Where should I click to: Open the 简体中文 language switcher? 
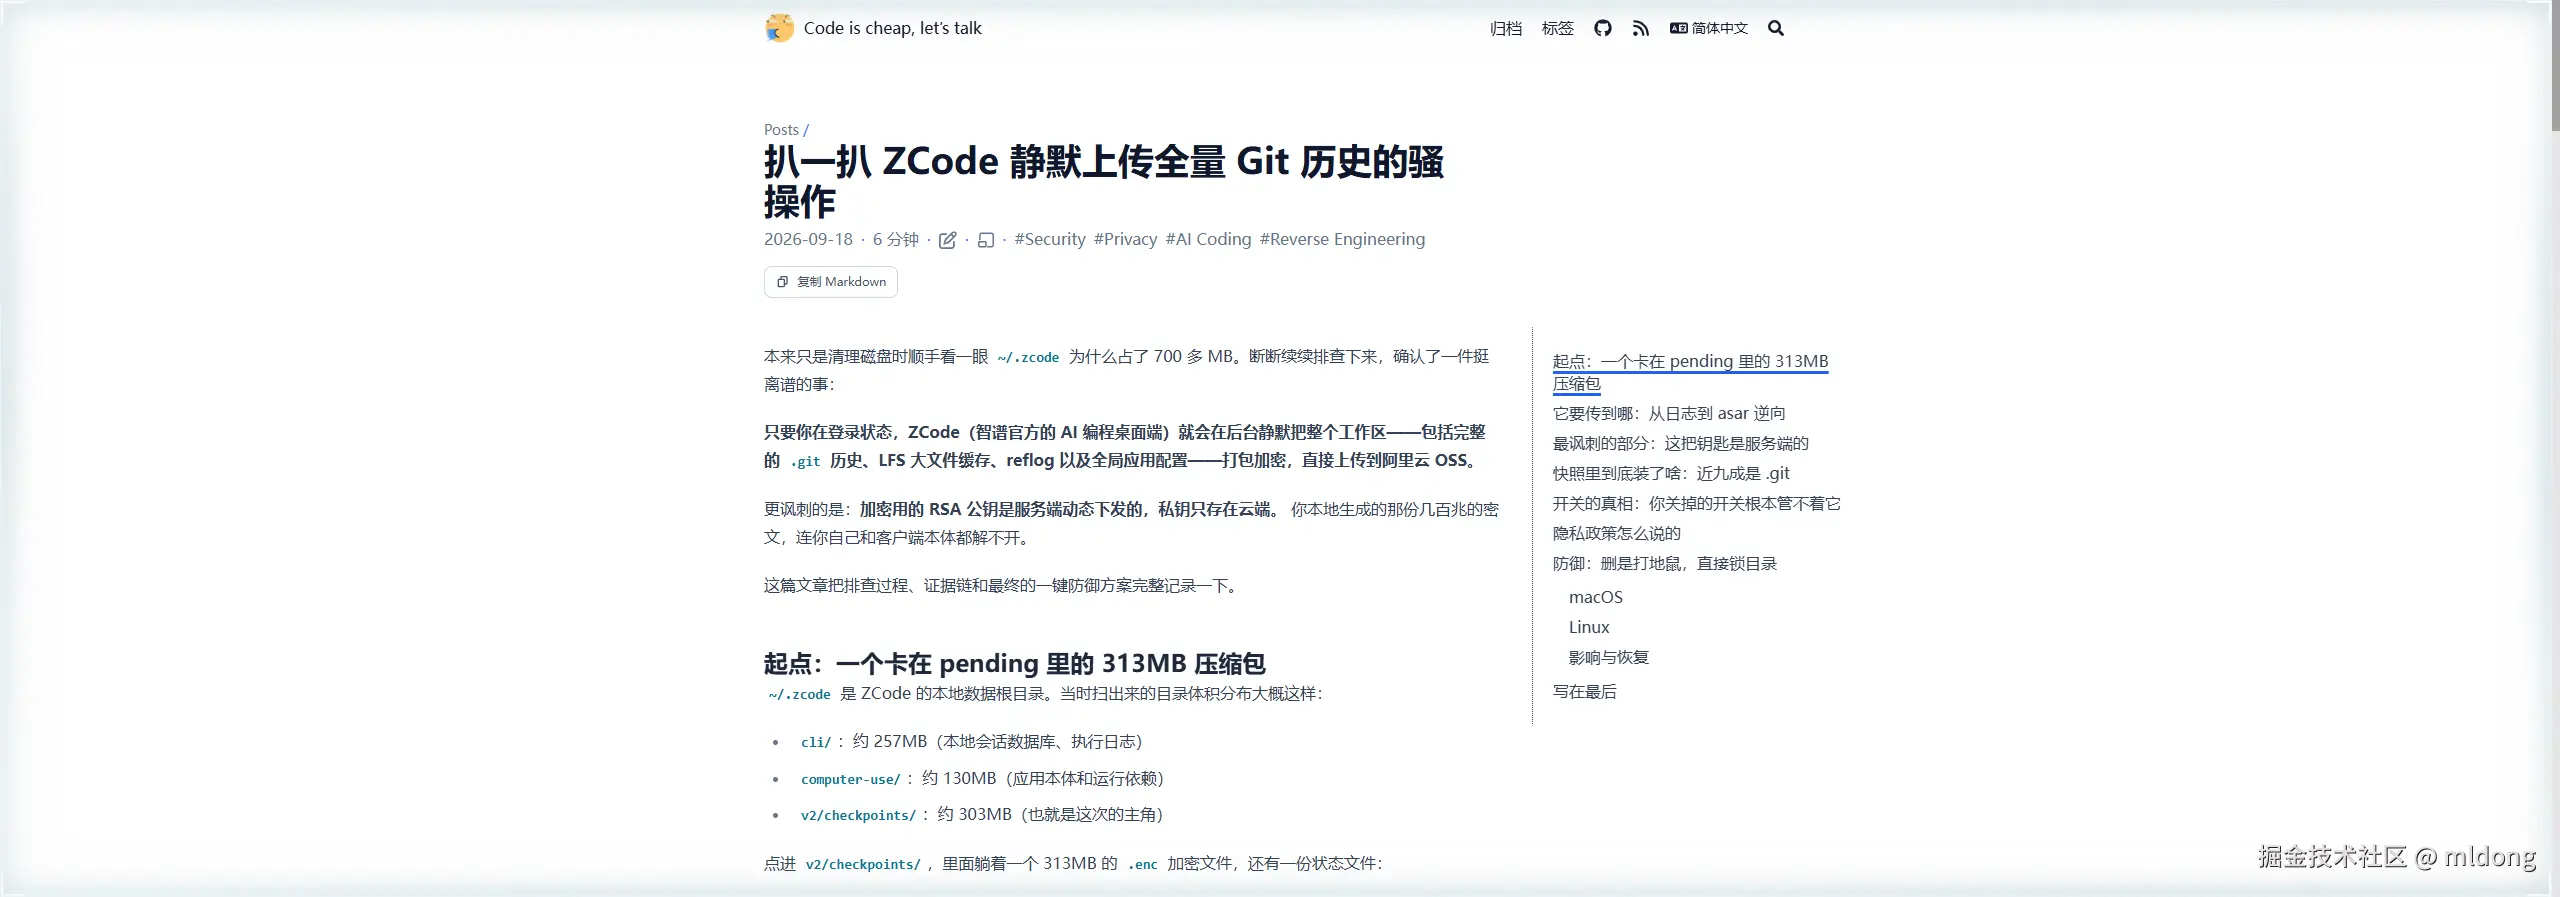pyautogui.click(x=1708, y=28)
